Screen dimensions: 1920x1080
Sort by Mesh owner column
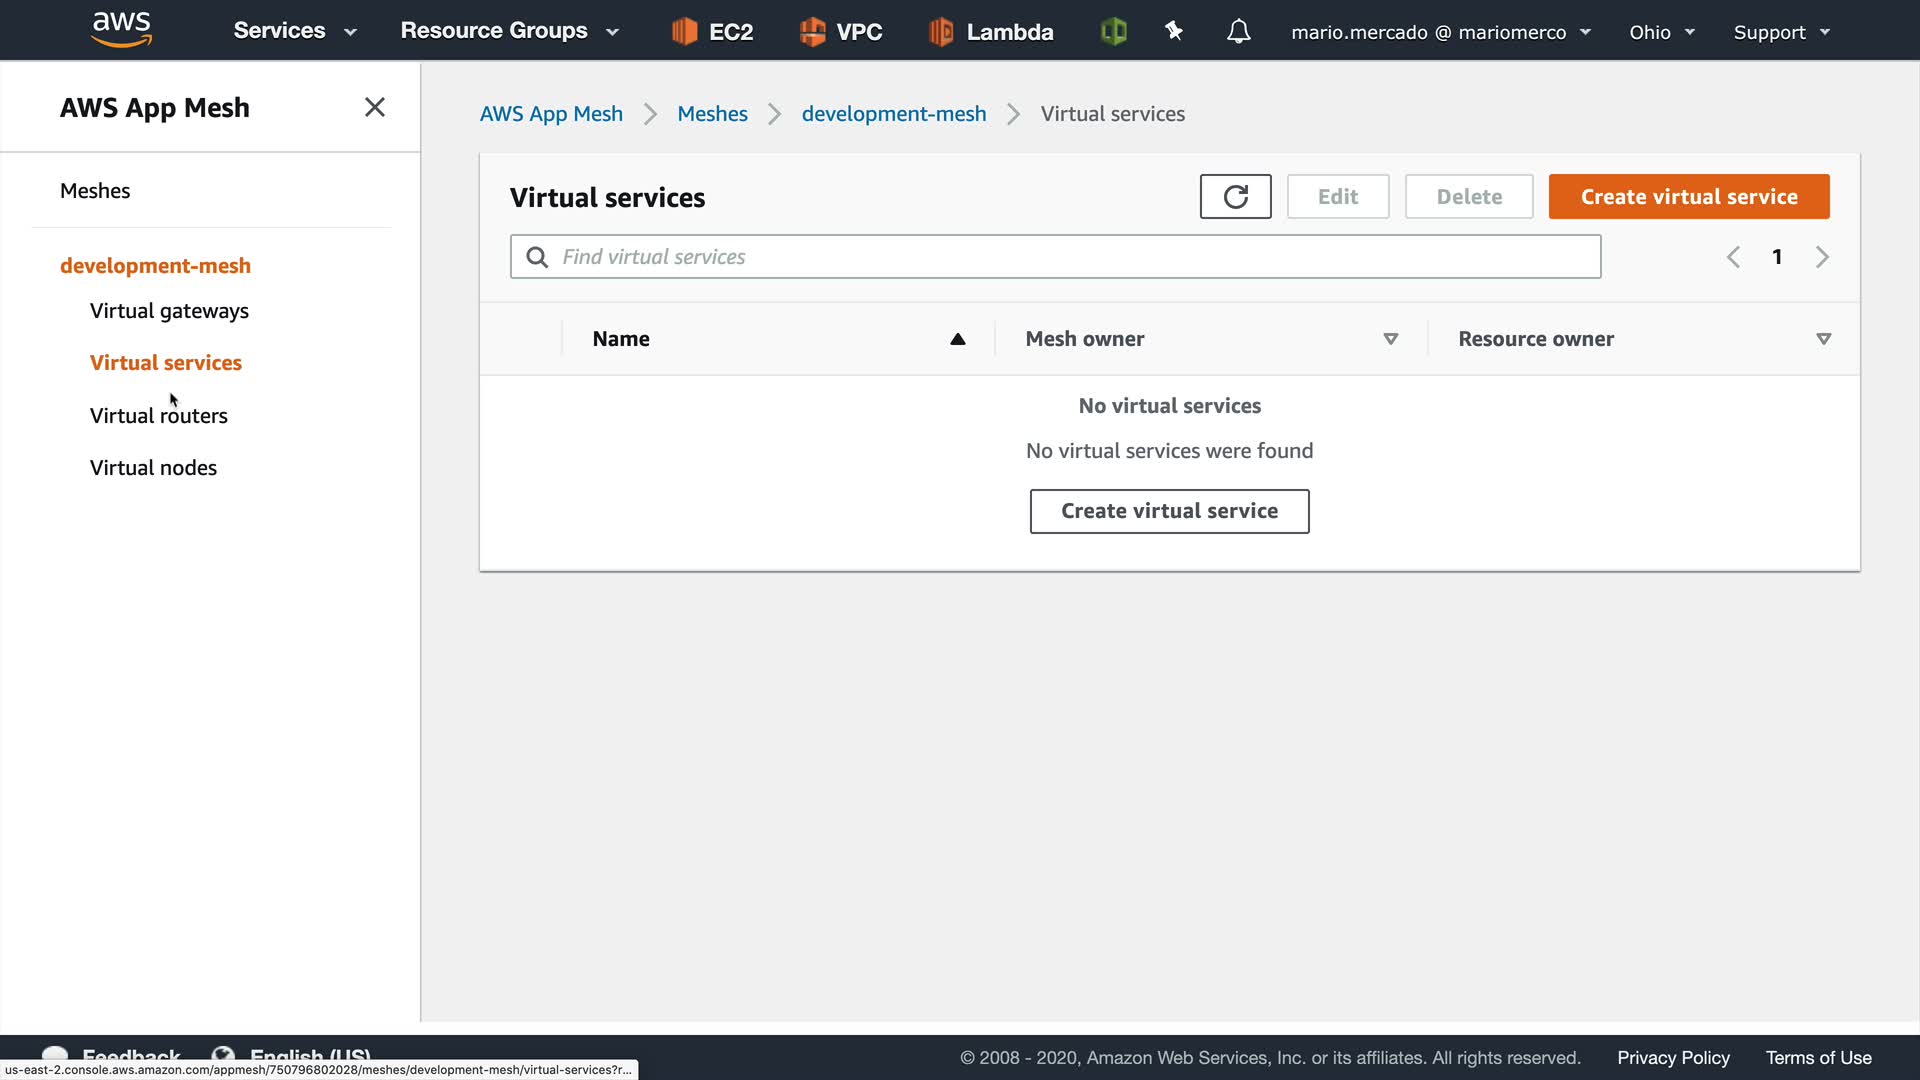click(x=1390, y=339)
